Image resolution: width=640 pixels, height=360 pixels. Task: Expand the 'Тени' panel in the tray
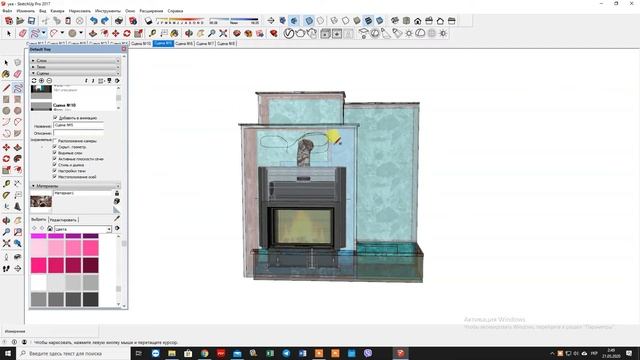click(x=76, y=67)
